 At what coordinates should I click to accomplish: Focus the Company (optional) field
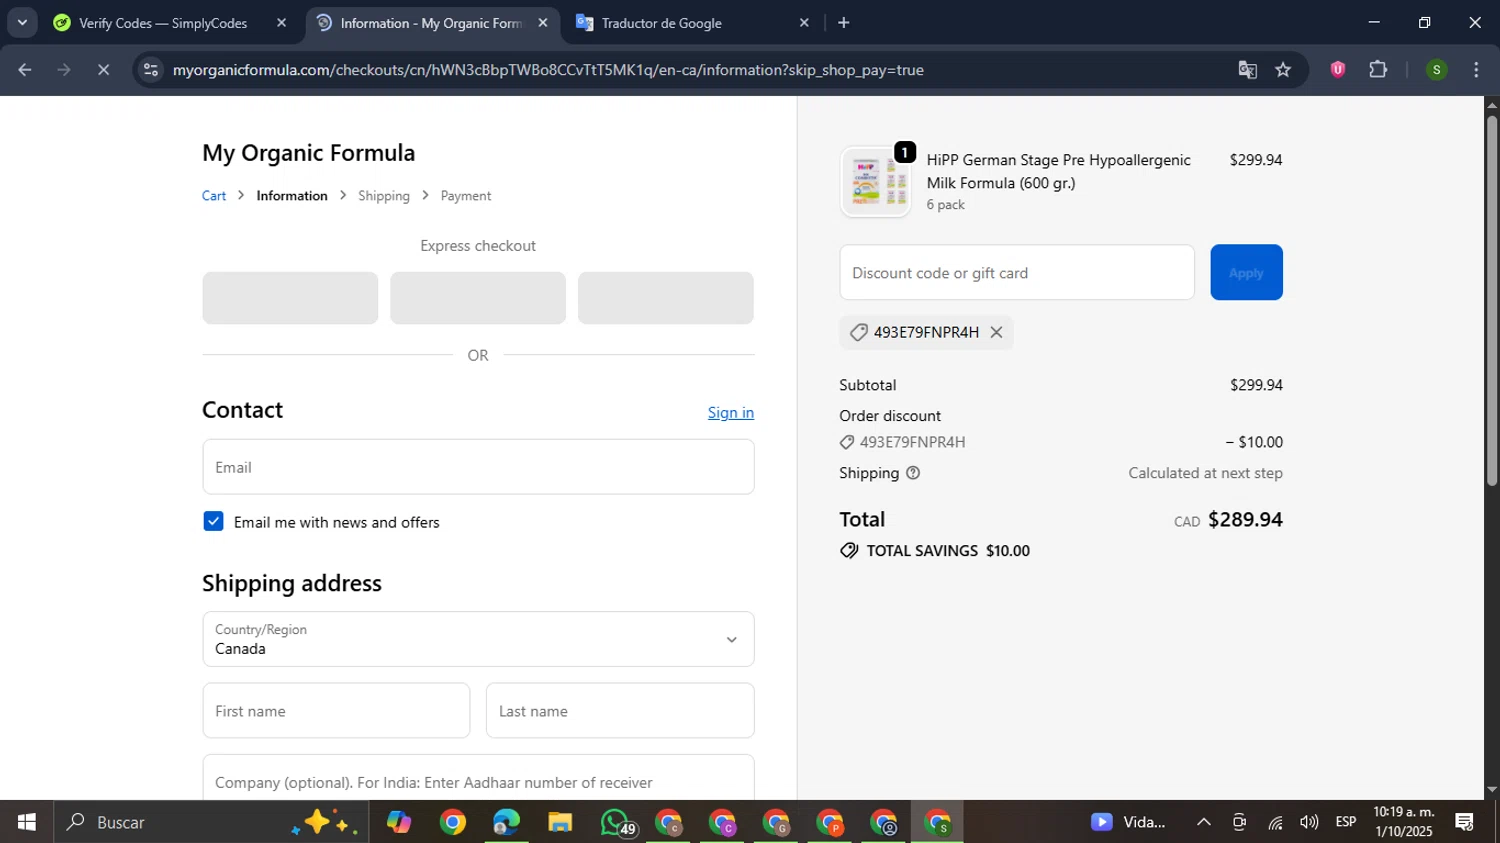[478, 778]
